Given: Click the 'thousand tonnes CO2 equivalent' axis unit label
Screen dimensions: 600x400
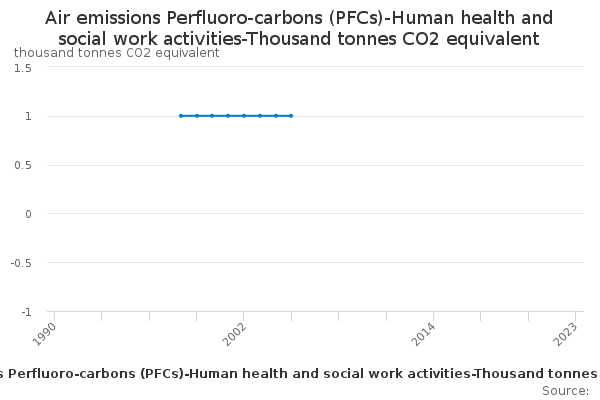Looking at the screenshot, I should click(117, 52).
